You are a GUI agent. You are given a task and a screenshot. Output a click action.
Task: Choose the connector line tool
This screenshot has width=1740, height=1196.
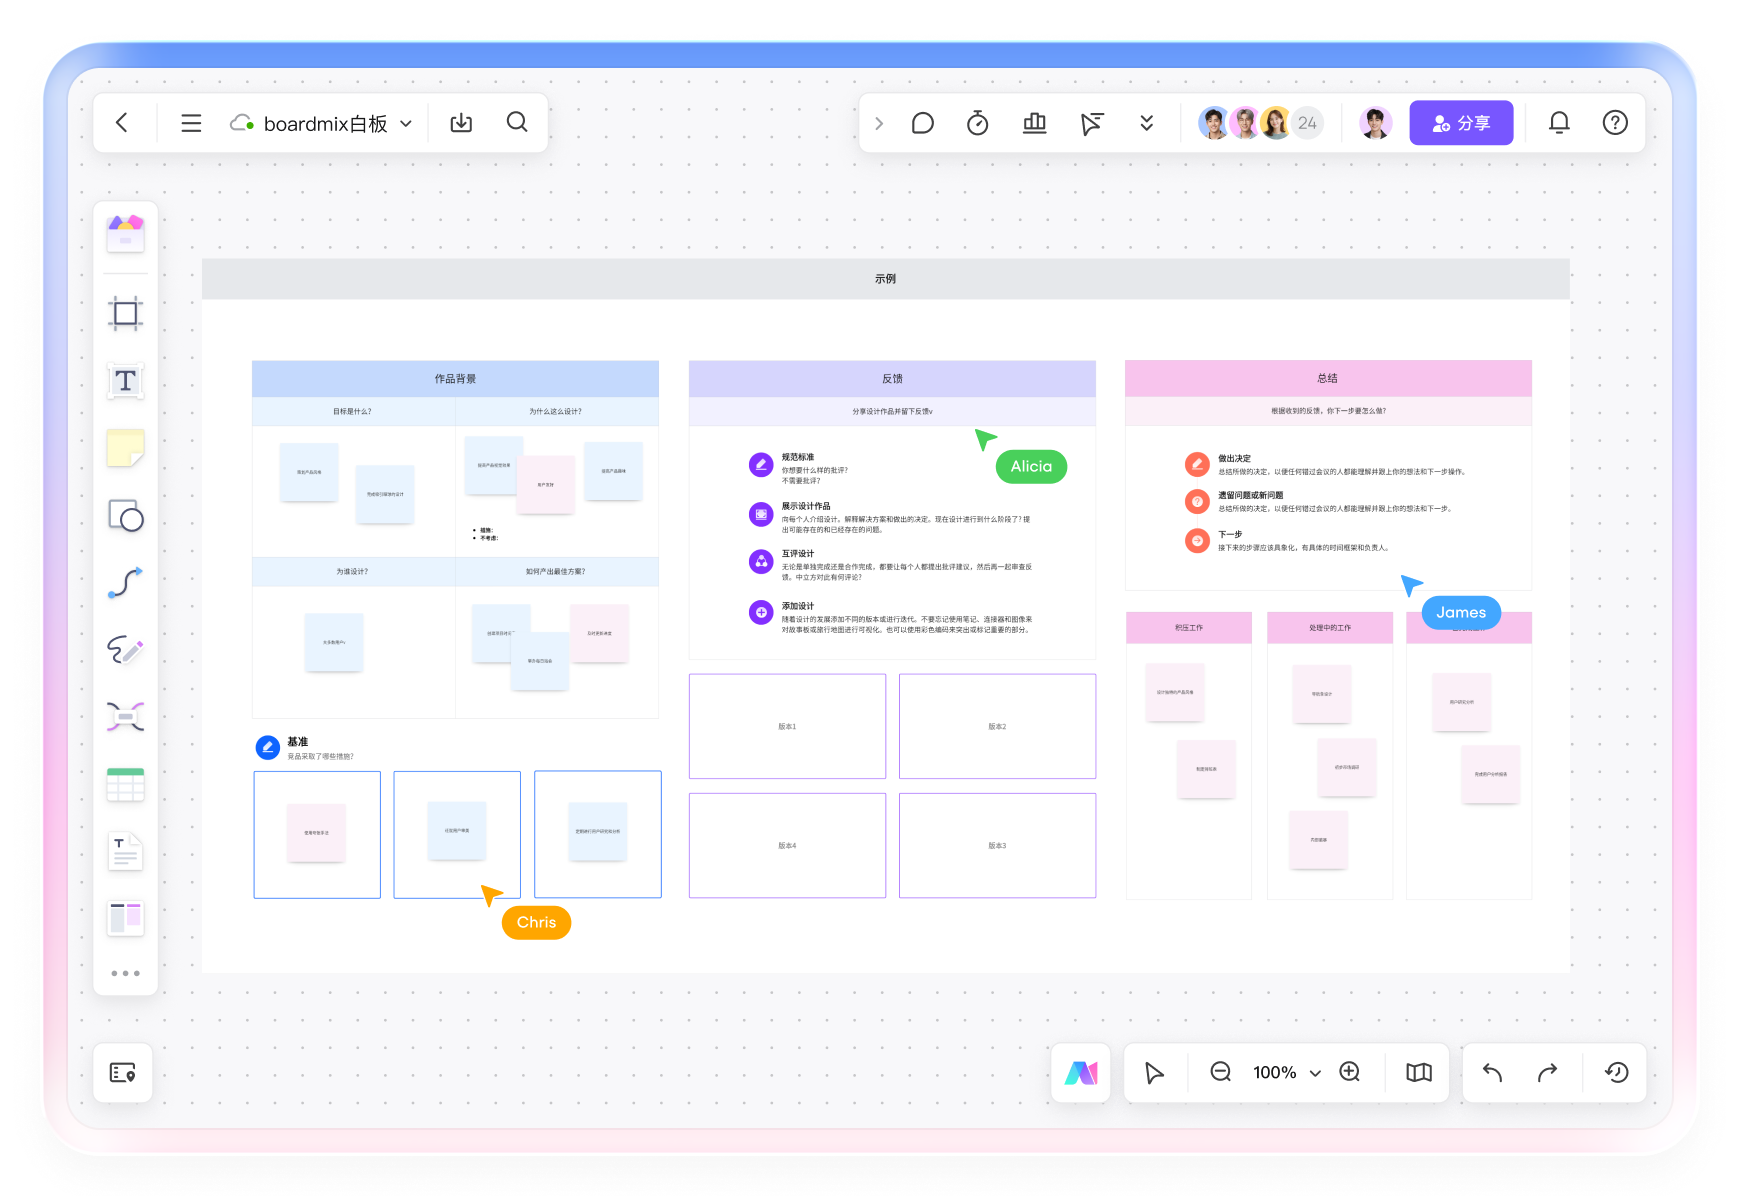(x=125, y=583)
